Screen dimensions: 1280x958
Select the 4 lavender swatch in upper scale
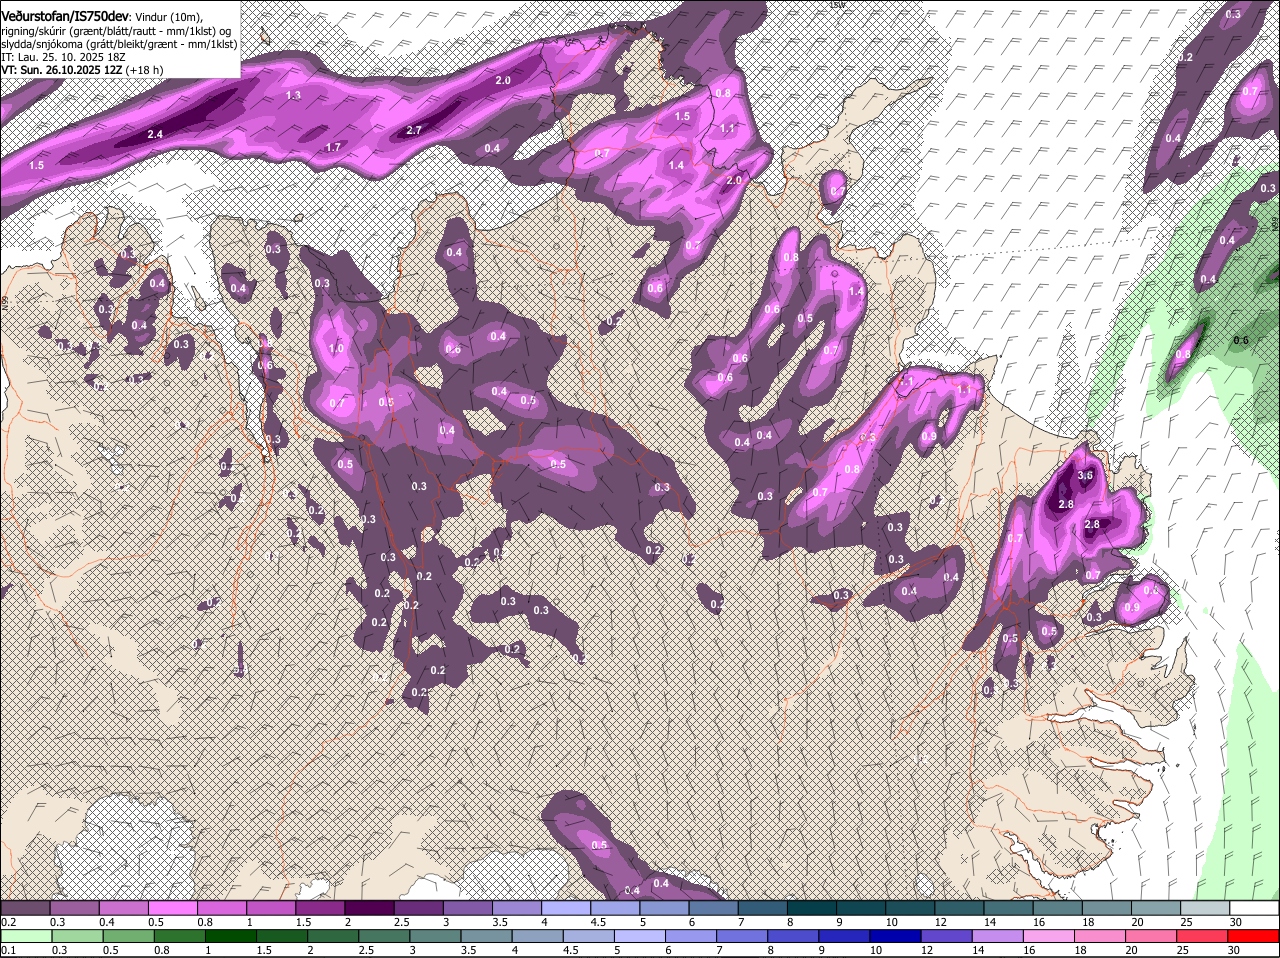pos(566,907)
